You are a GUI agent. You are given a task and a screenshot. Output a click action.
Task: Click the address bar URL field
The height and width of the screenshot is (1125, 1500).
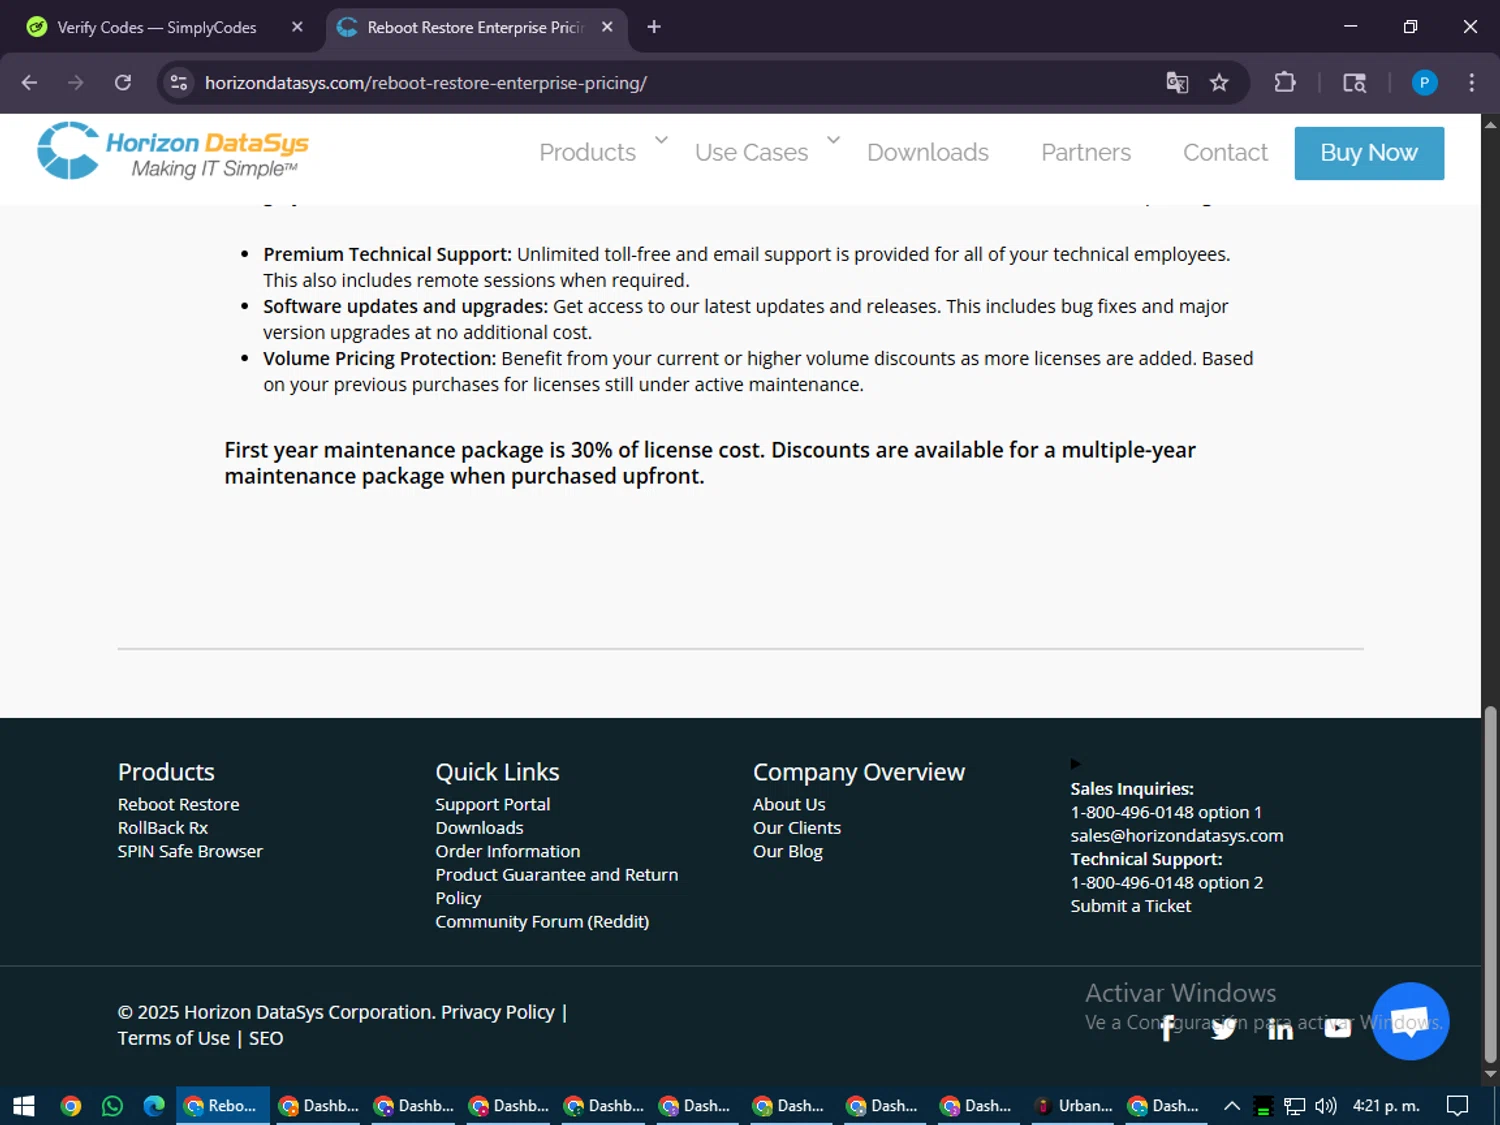coord(660,83)
